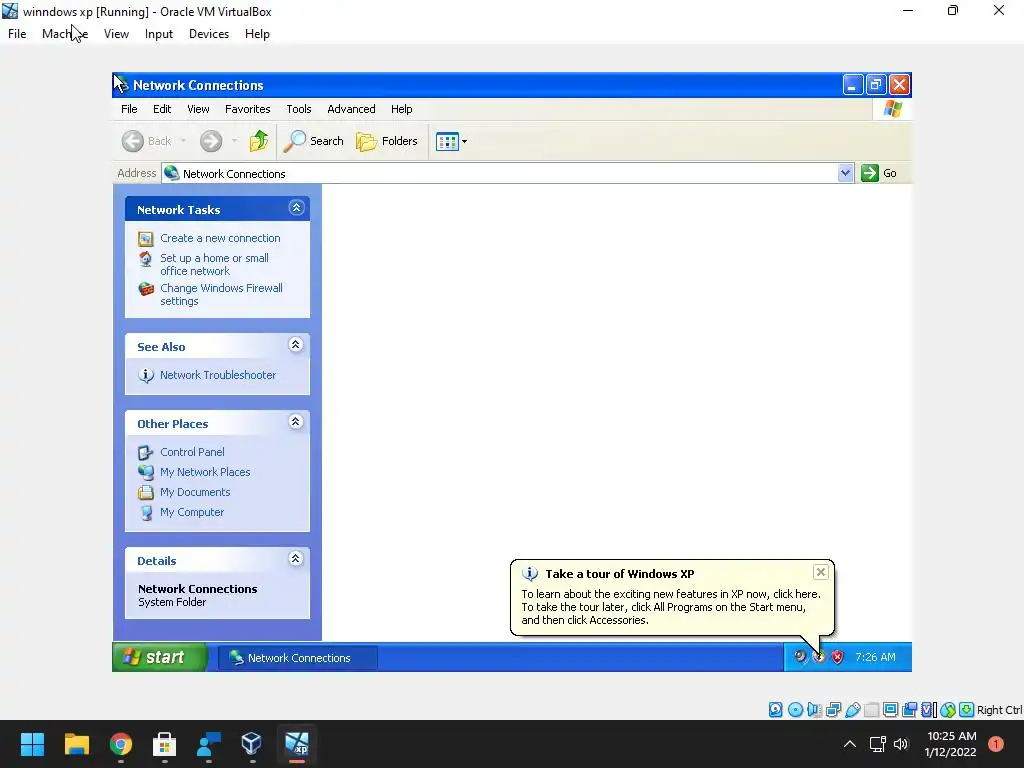Open VirtualBox File menu
Viewport: 1024px width, 768px height.
coord(17,34)
